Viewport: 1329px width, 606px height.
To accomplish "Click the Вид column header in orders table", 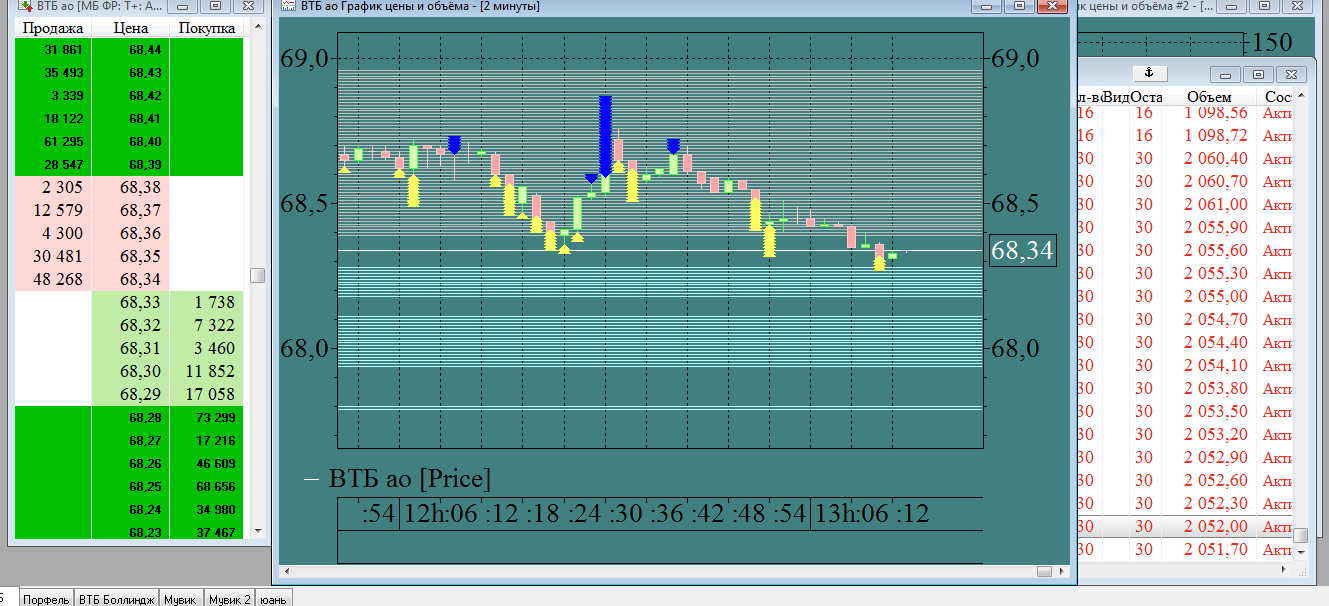I will point(1117,97).
